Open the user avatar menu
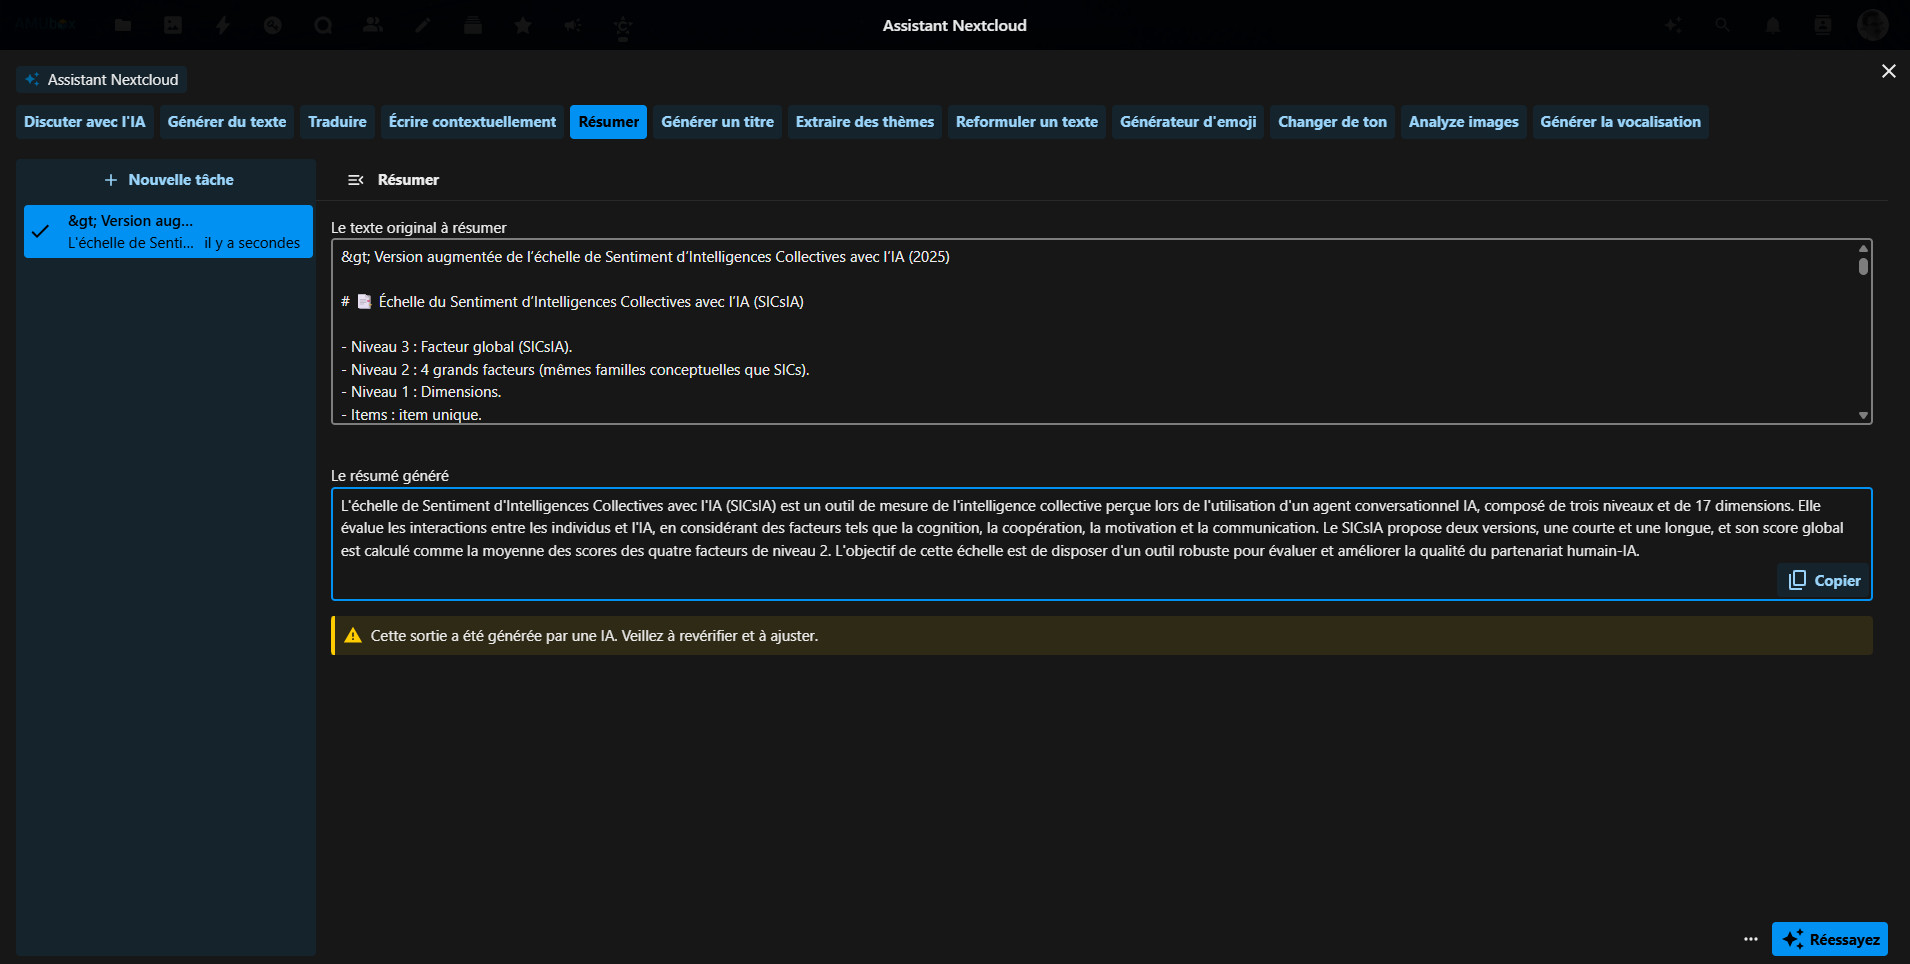 coord(1872,25)
